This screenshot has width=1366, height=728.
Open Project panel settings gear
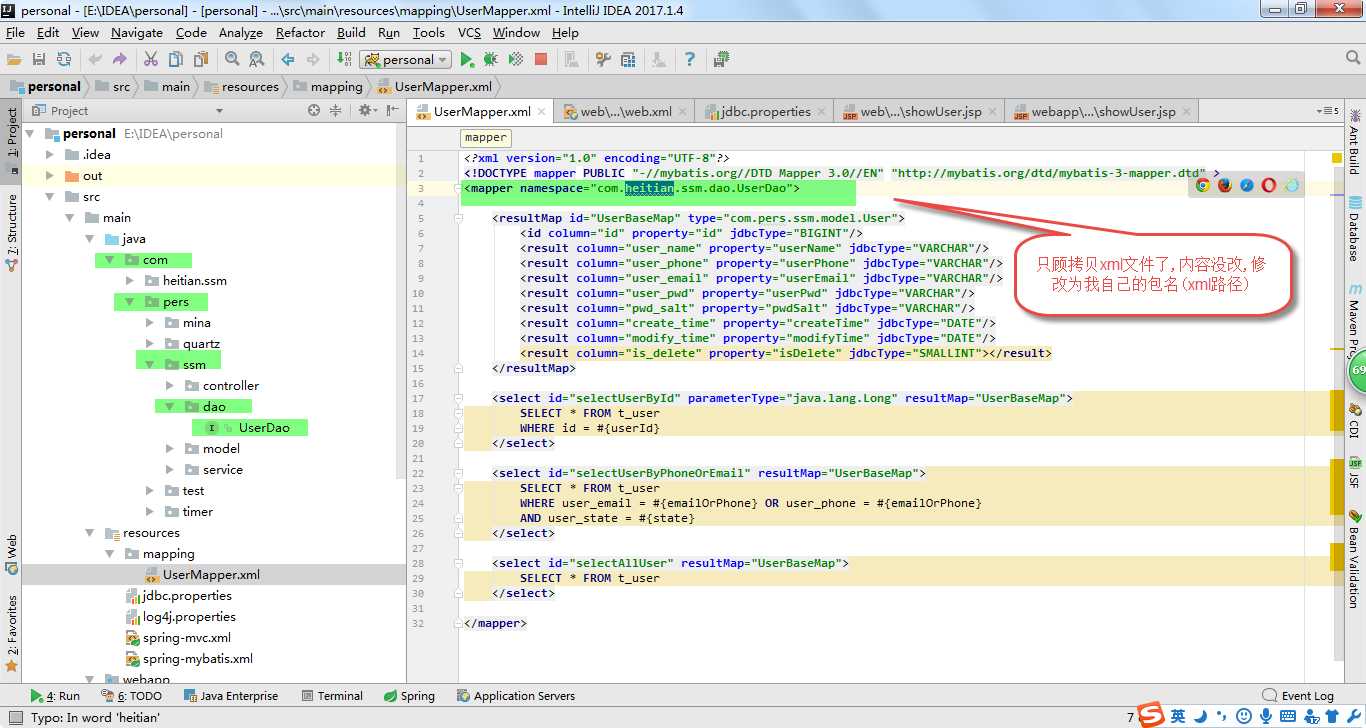[365, 111]
